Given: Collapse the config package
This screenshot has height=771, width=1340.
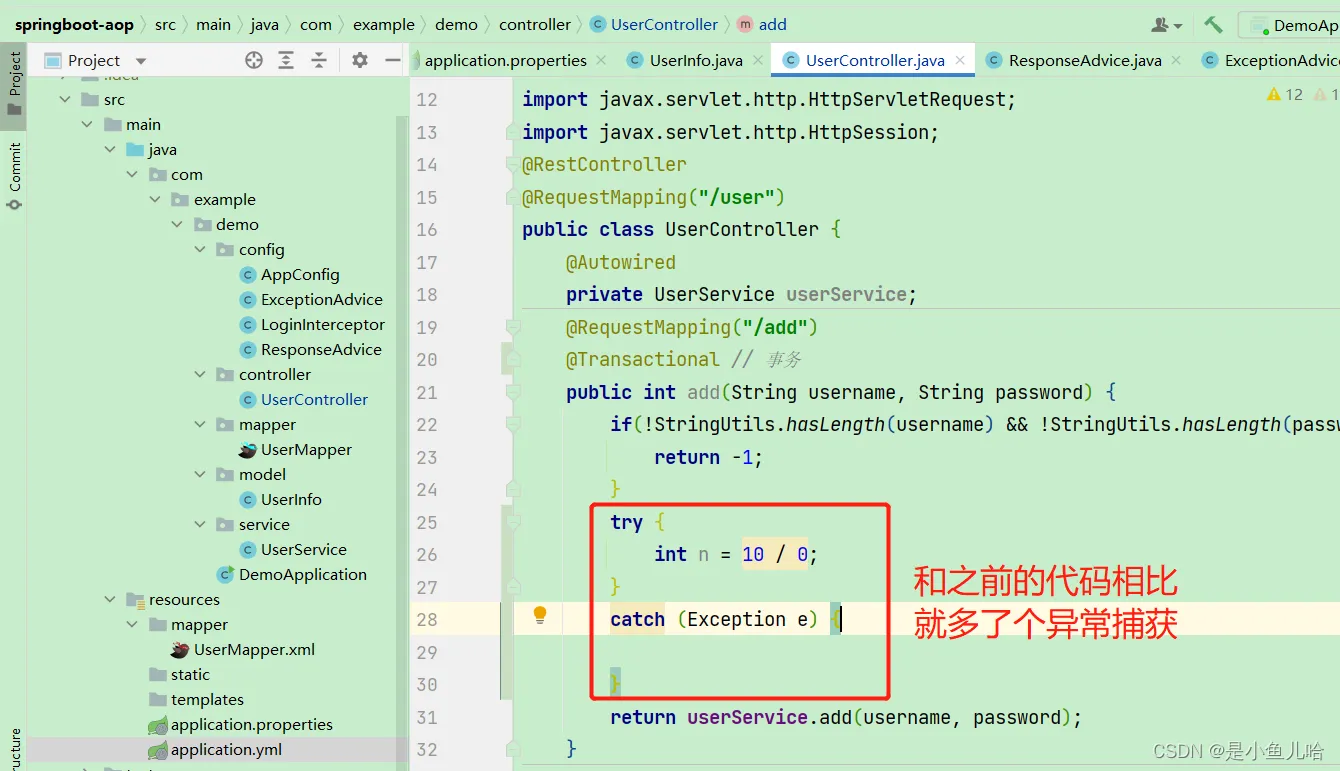Looking at the screenshot, I should point(200,250).
